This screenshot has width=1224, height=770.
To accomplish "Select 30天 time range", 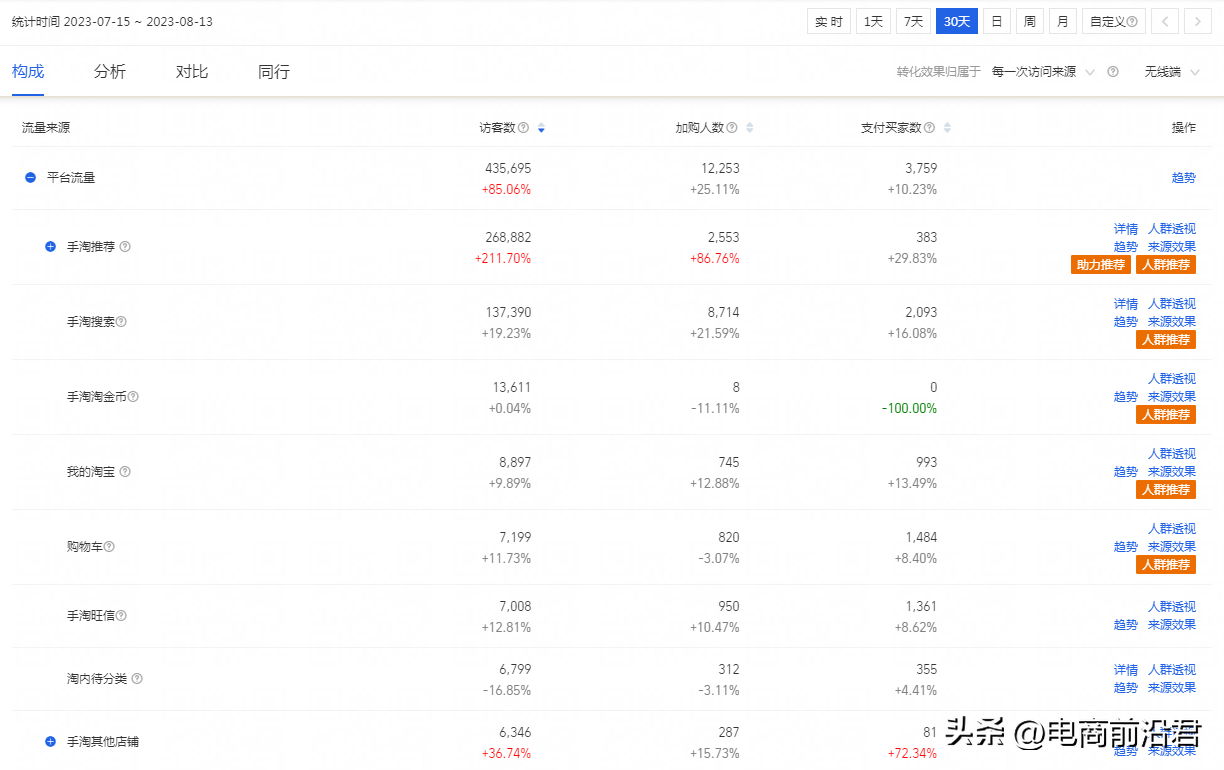I will [x=957, y=21].
